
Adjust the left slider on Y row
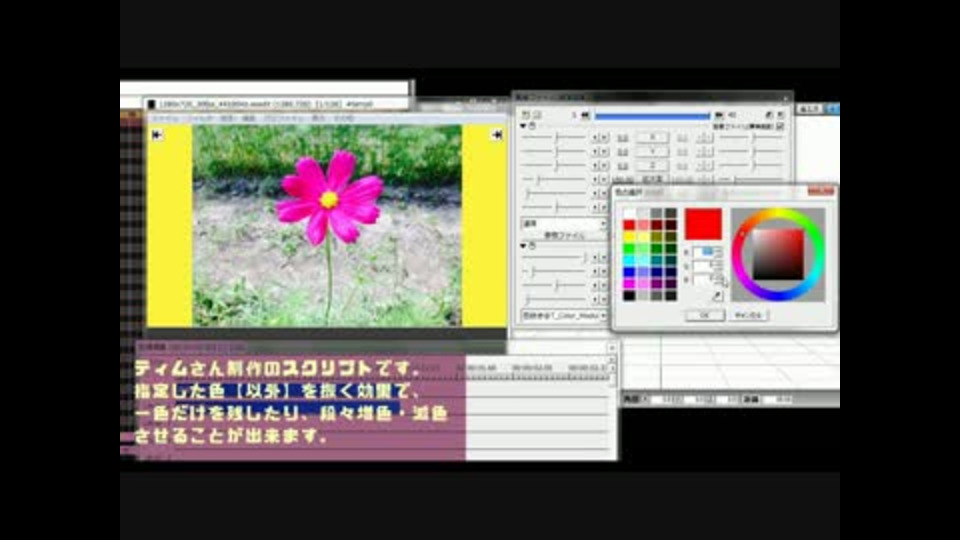click(556, 151)
